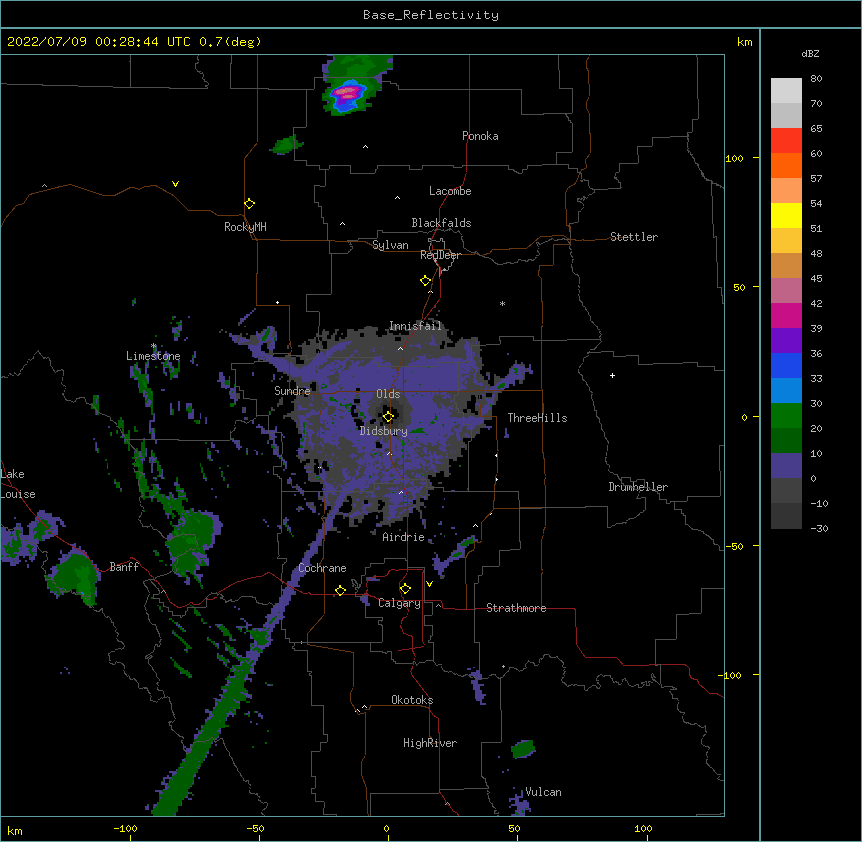
Task: Click the RedDeer city label
Action: 440,255
